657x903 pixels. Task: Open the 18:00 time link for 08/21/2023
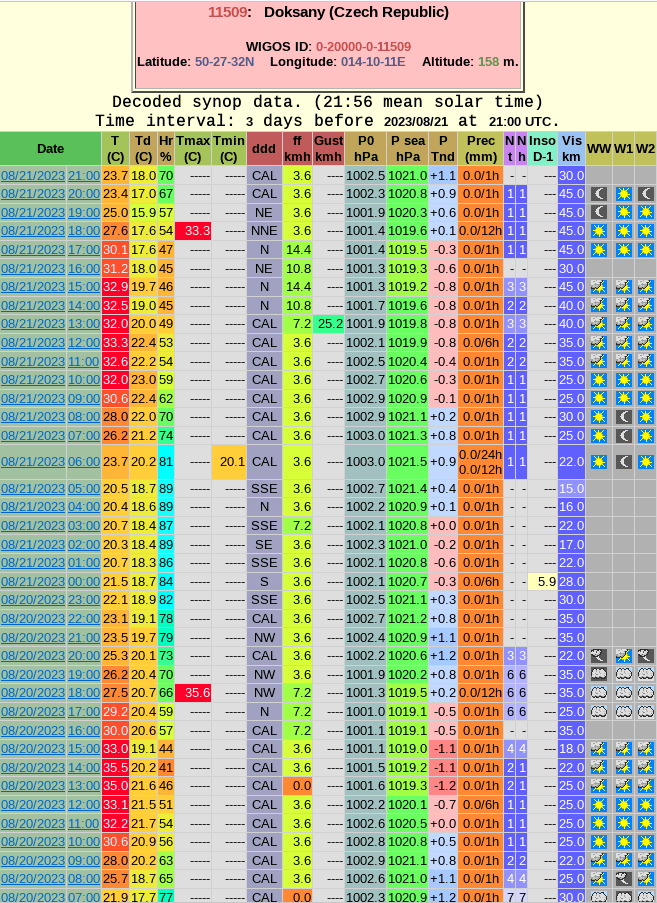click(x=84, y=231)
